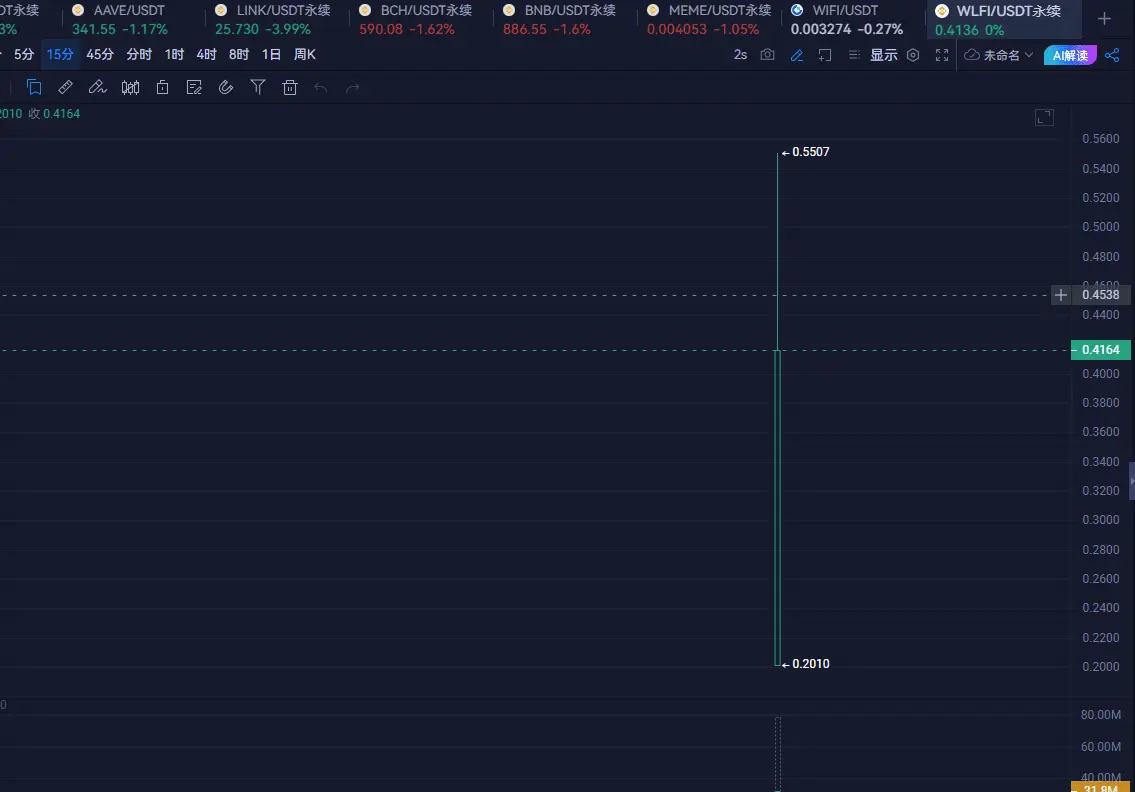
Task: Click the BNB price 886.55
Action: coord(525,30)
